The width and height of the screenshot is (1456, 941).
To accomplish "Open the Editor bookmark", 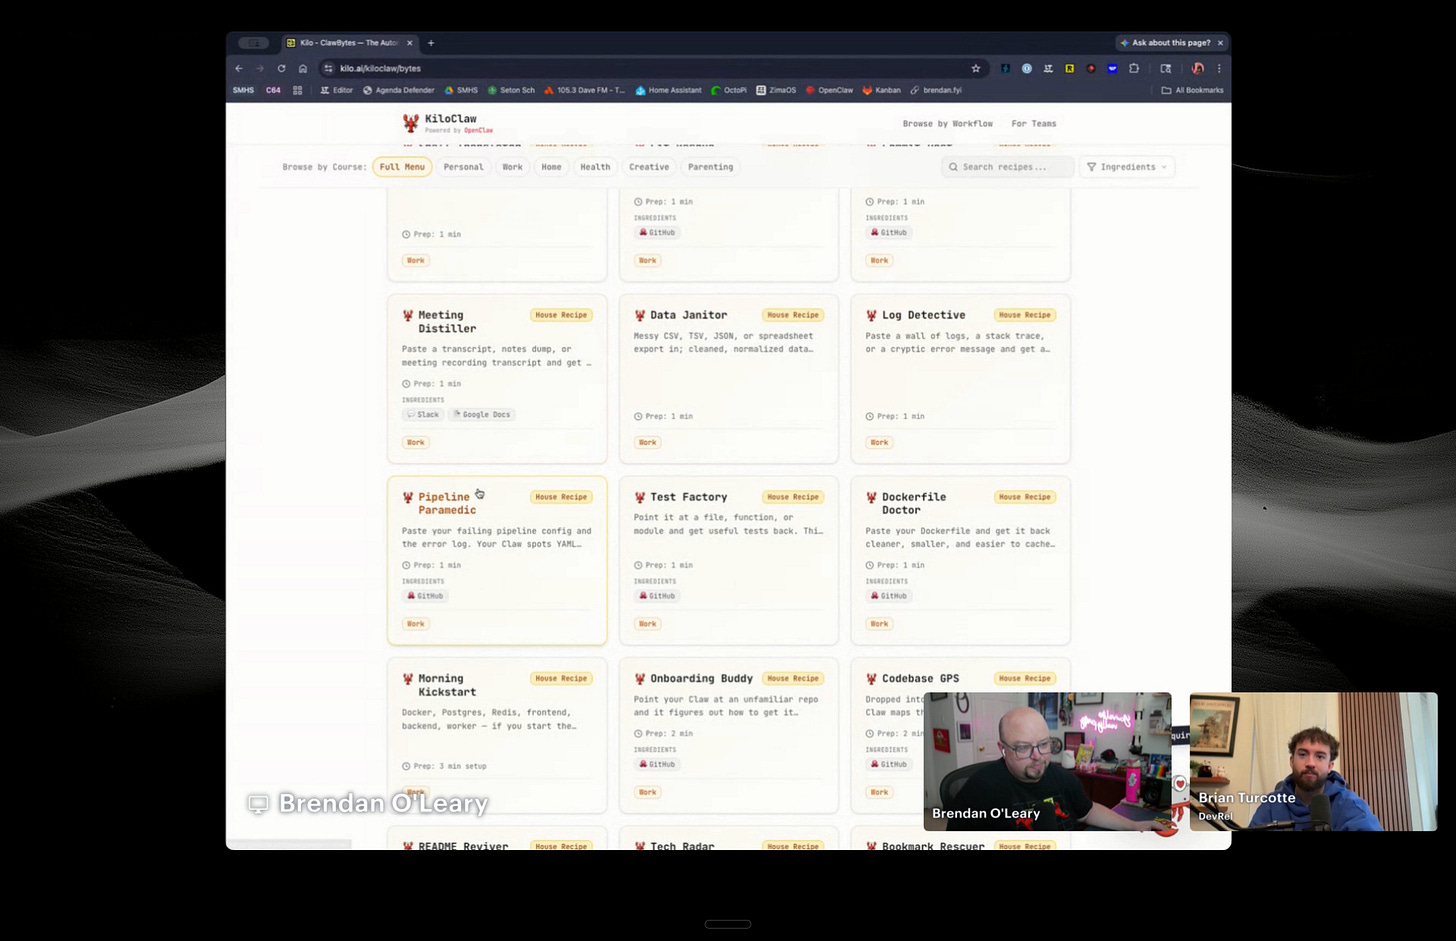I will (336, 90).
